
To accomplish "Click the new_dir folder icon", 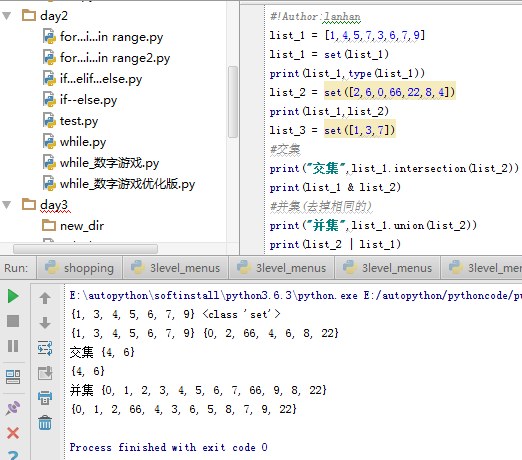I will (49, 225).
